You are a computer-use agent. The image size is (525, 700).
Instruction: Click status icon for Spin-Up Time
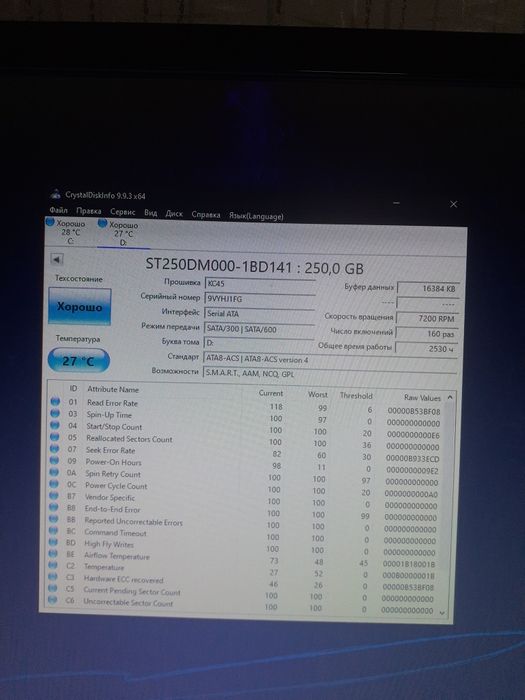click(55, 413)
